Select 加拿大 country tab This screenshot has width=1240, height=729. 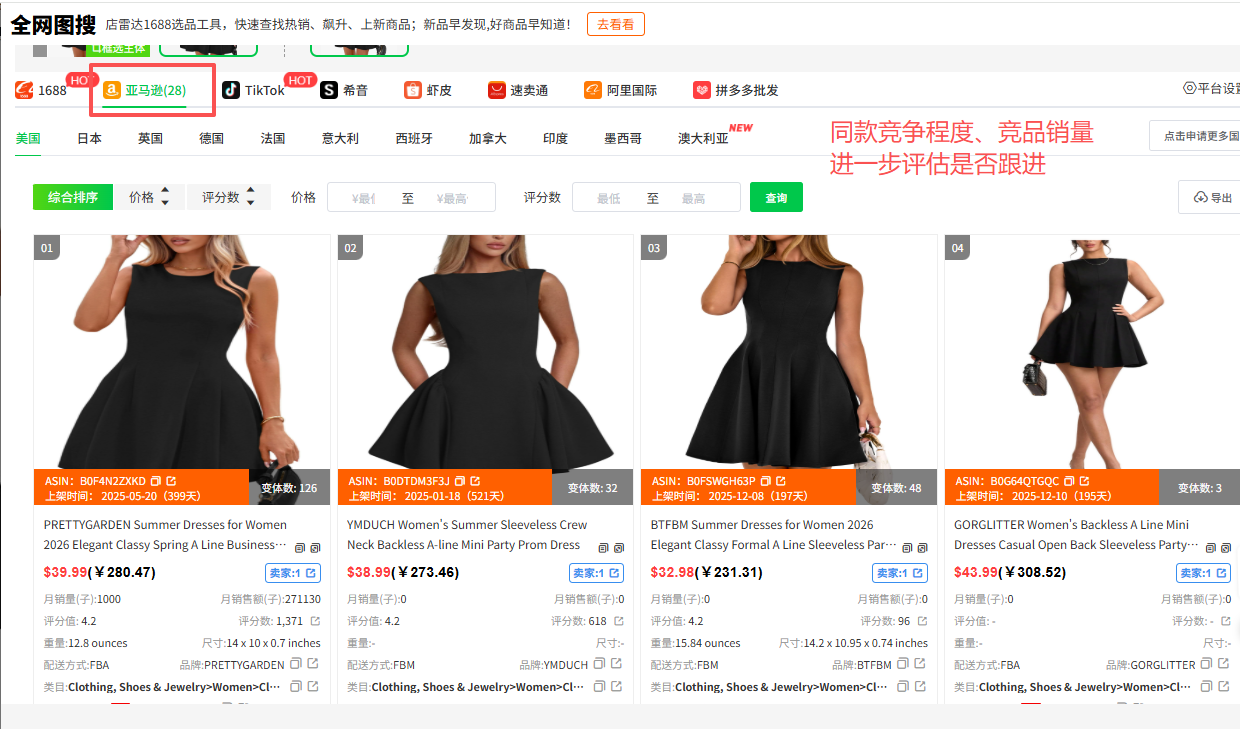(488, 138)
